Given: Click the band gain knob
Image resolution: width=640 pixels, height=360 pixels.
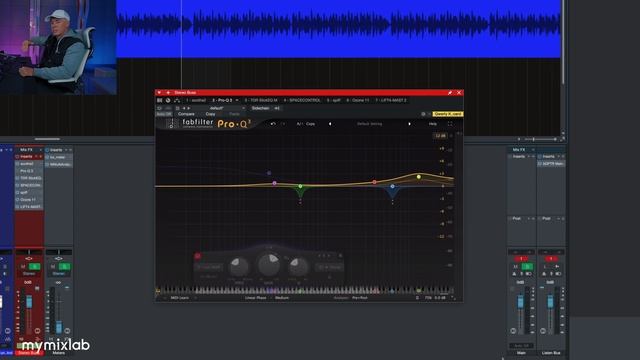Looking at the screenshot, I should [269, 265].
